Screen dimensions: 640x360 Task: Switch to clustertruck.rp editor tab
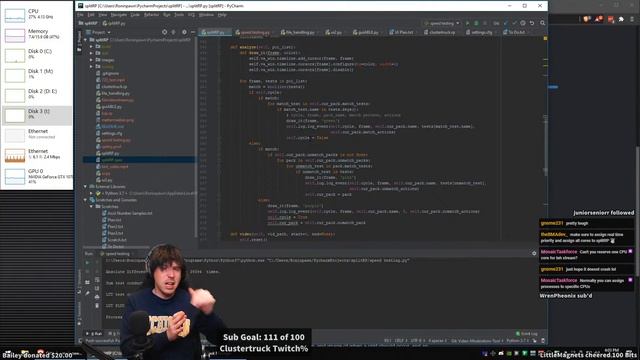441,32
